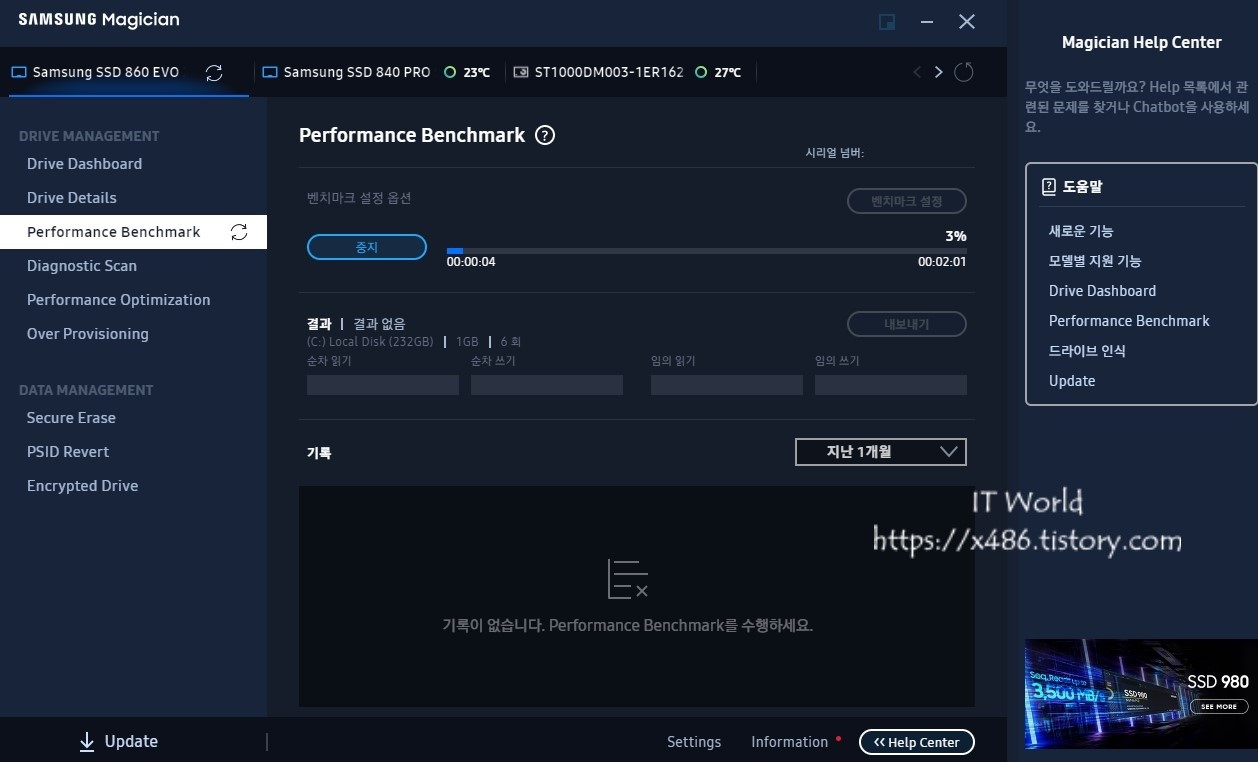Image resolution: width=1258 pixels, height=762 pixels.
Task: Click the Help Center toggle button
Action: point(917,742)
